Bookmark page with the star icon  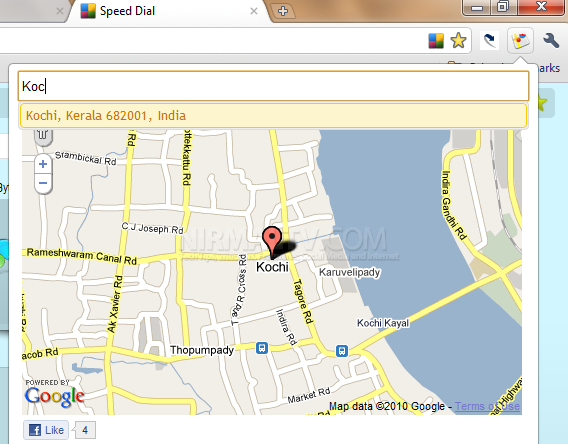tap(458, 41)
